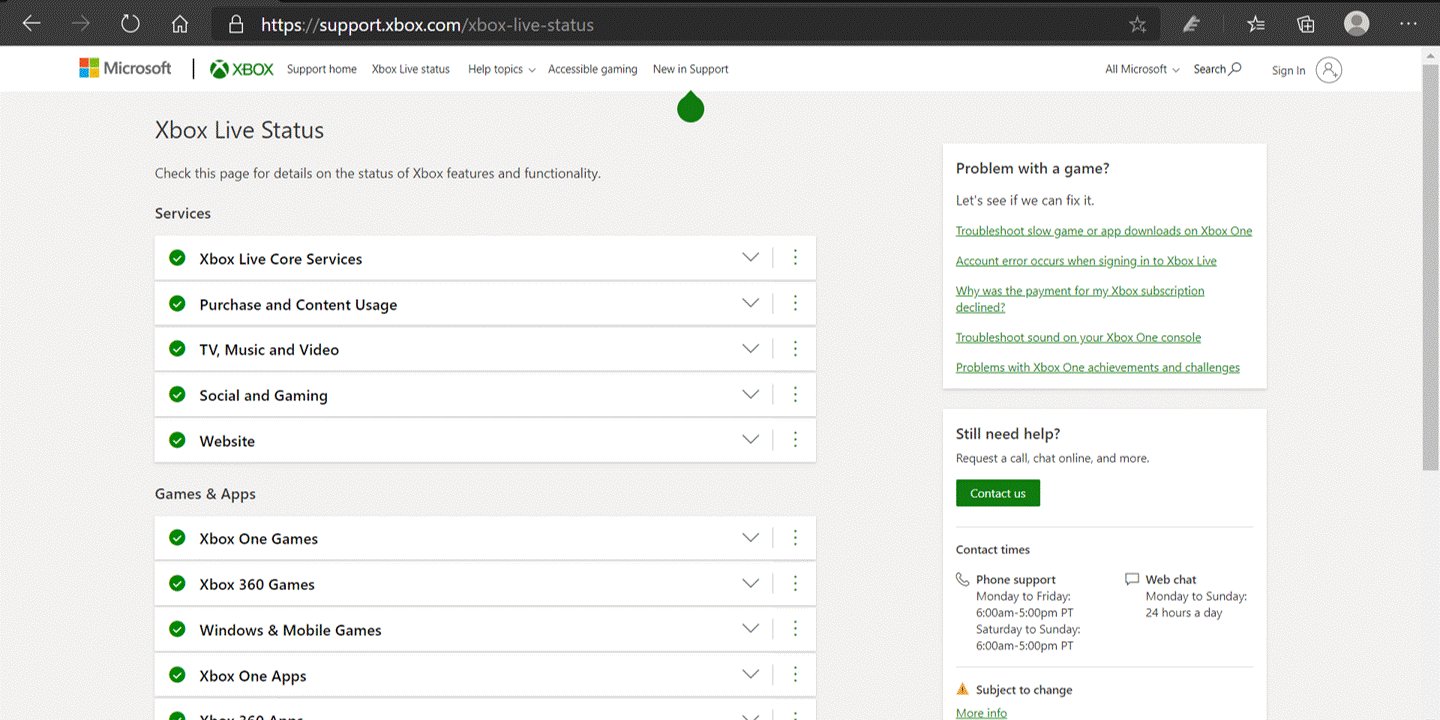Viewport: 1440px width, 720px height.
Task: Click the browser back arrow
Action: pyautogui.click(x=32, y=23)
